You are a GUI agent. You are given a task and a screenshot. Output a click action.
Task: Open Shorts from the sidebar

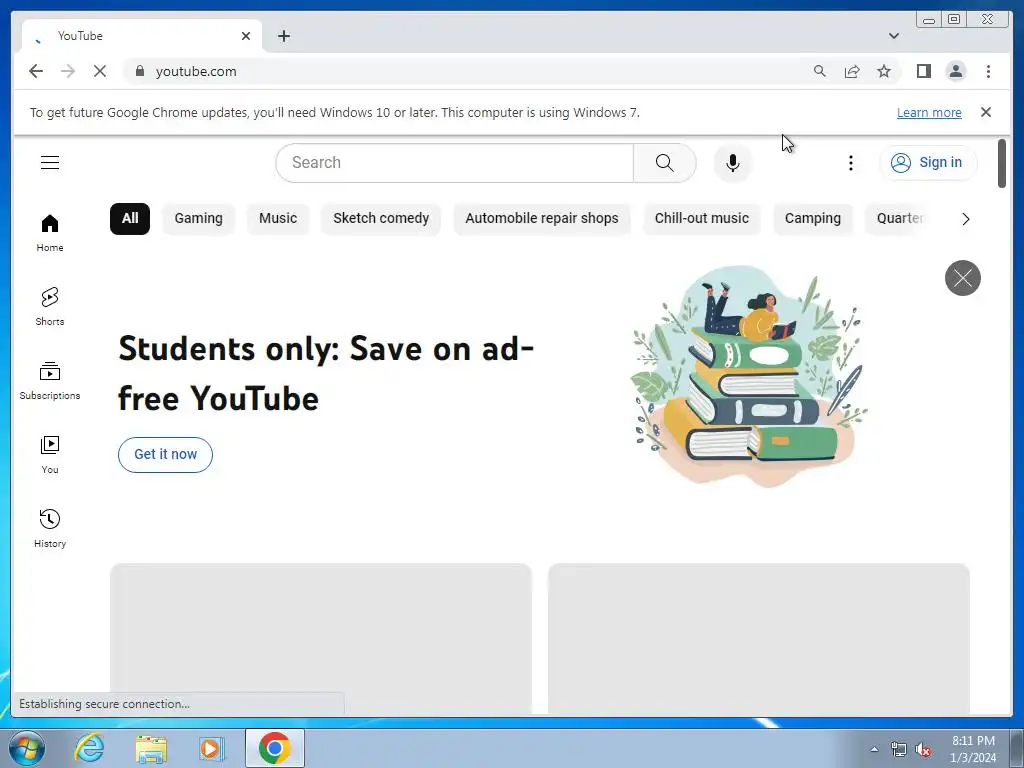[50, 307]
